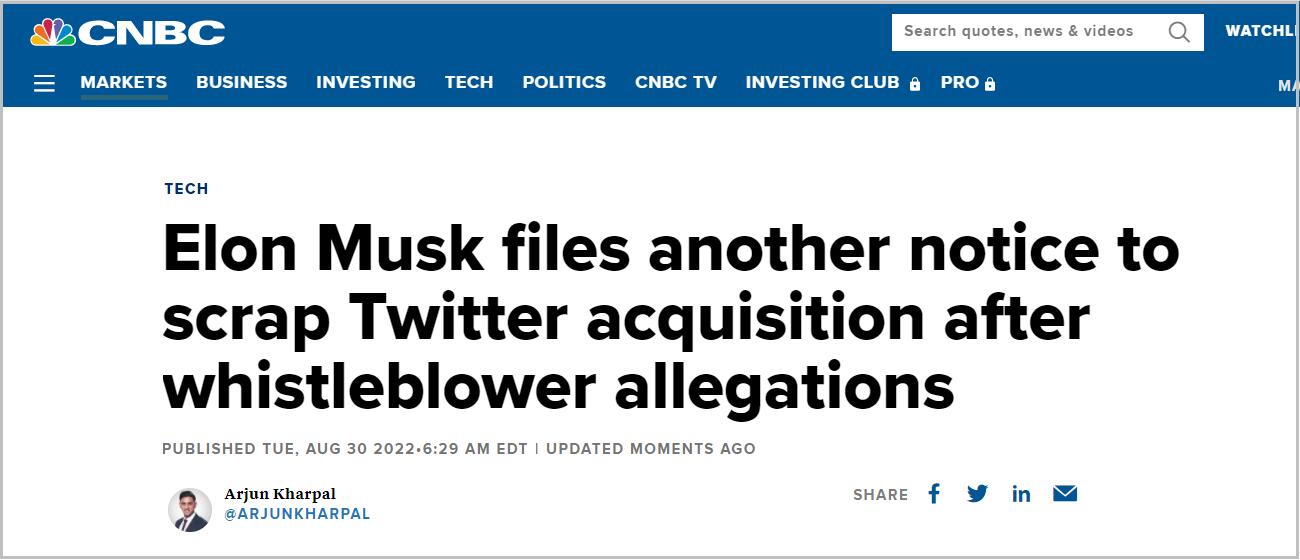Open the PRO subscription section

coord(967,83)
